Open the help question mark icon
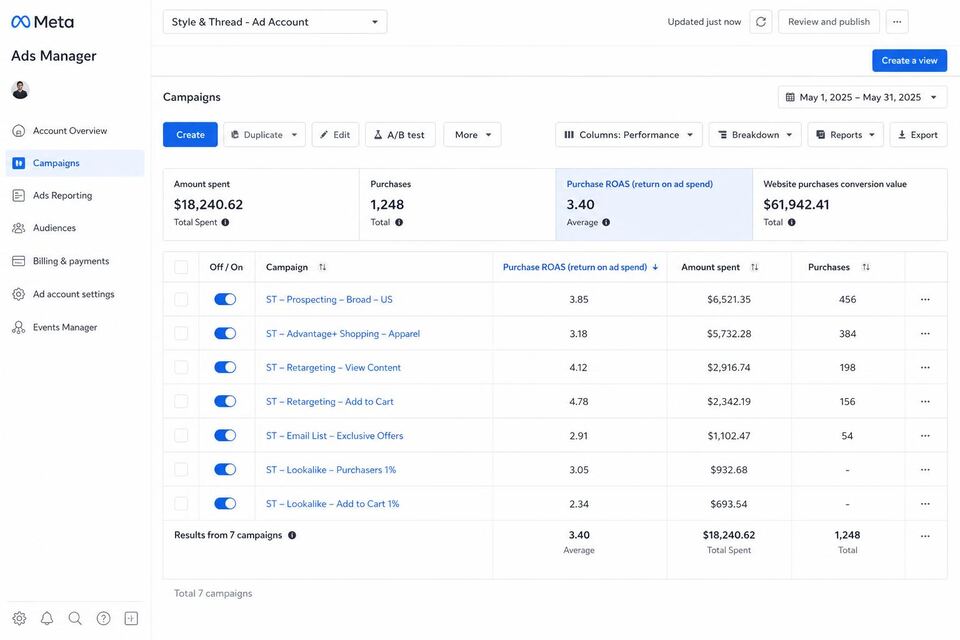The width and height of the screenshot is (960, 640). click(x=103, y=618)
